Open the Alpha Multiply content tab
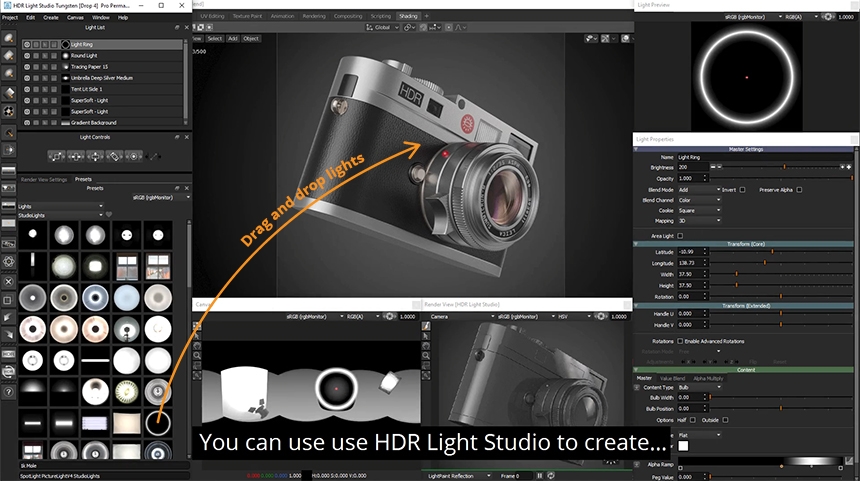This screenshot has height=481, width=860. coord(708,378)
